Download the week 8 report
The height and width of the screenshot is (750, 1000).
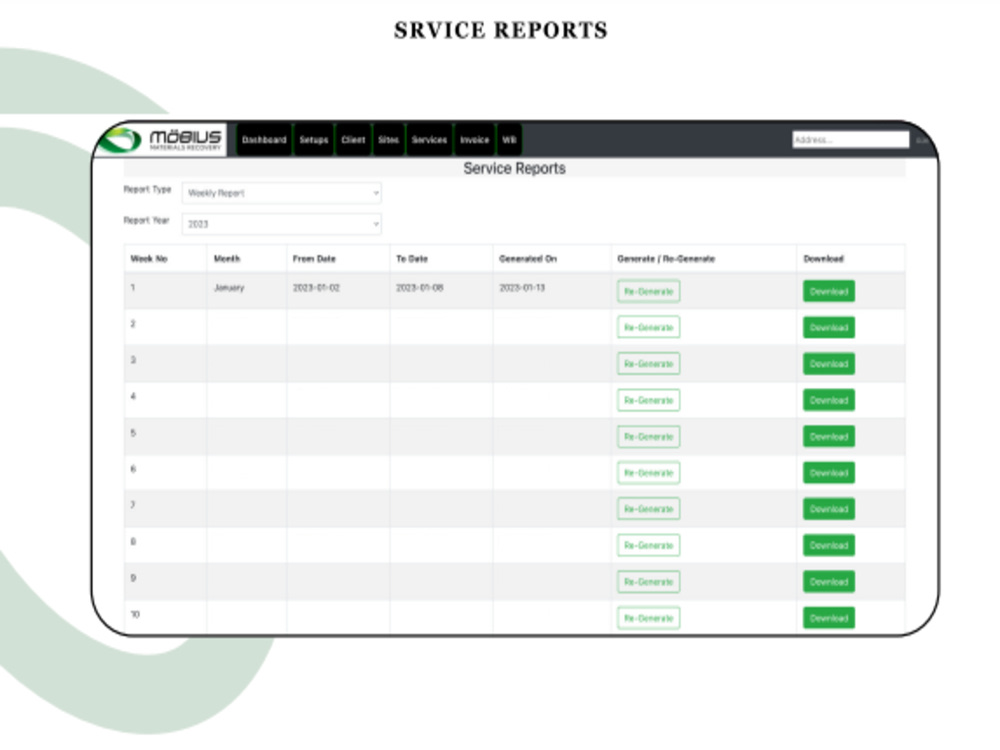click(829, 545)
